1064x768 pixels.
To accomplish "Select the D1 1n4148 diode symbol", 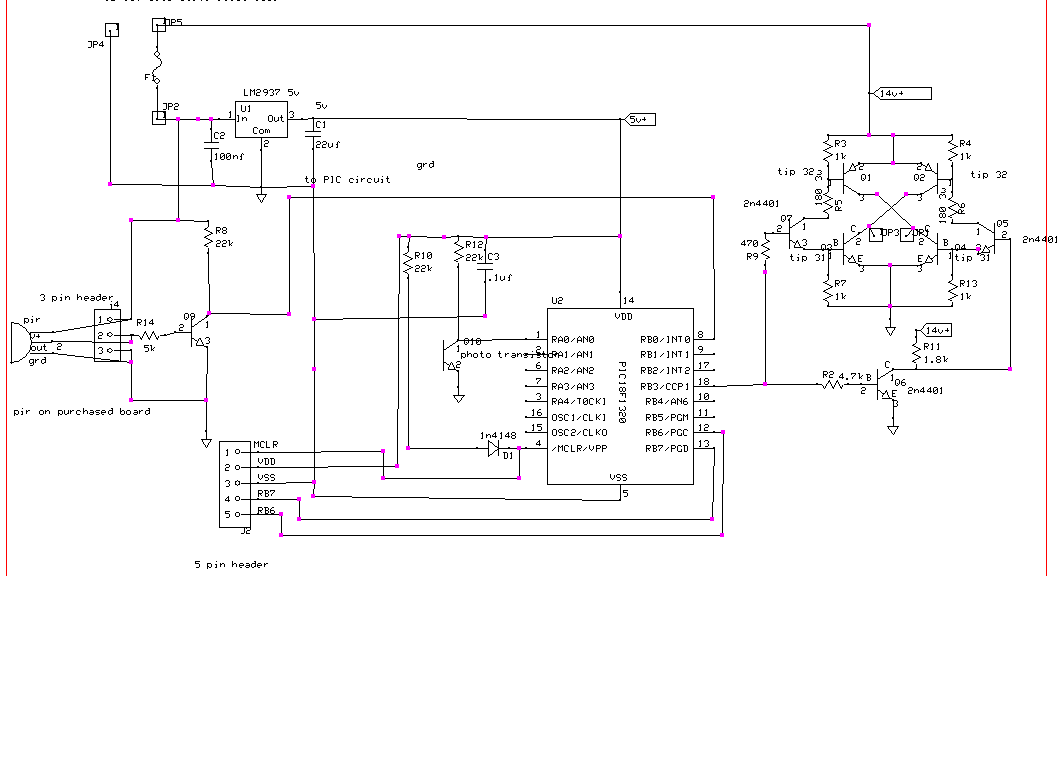I will [x=495, y=448].
